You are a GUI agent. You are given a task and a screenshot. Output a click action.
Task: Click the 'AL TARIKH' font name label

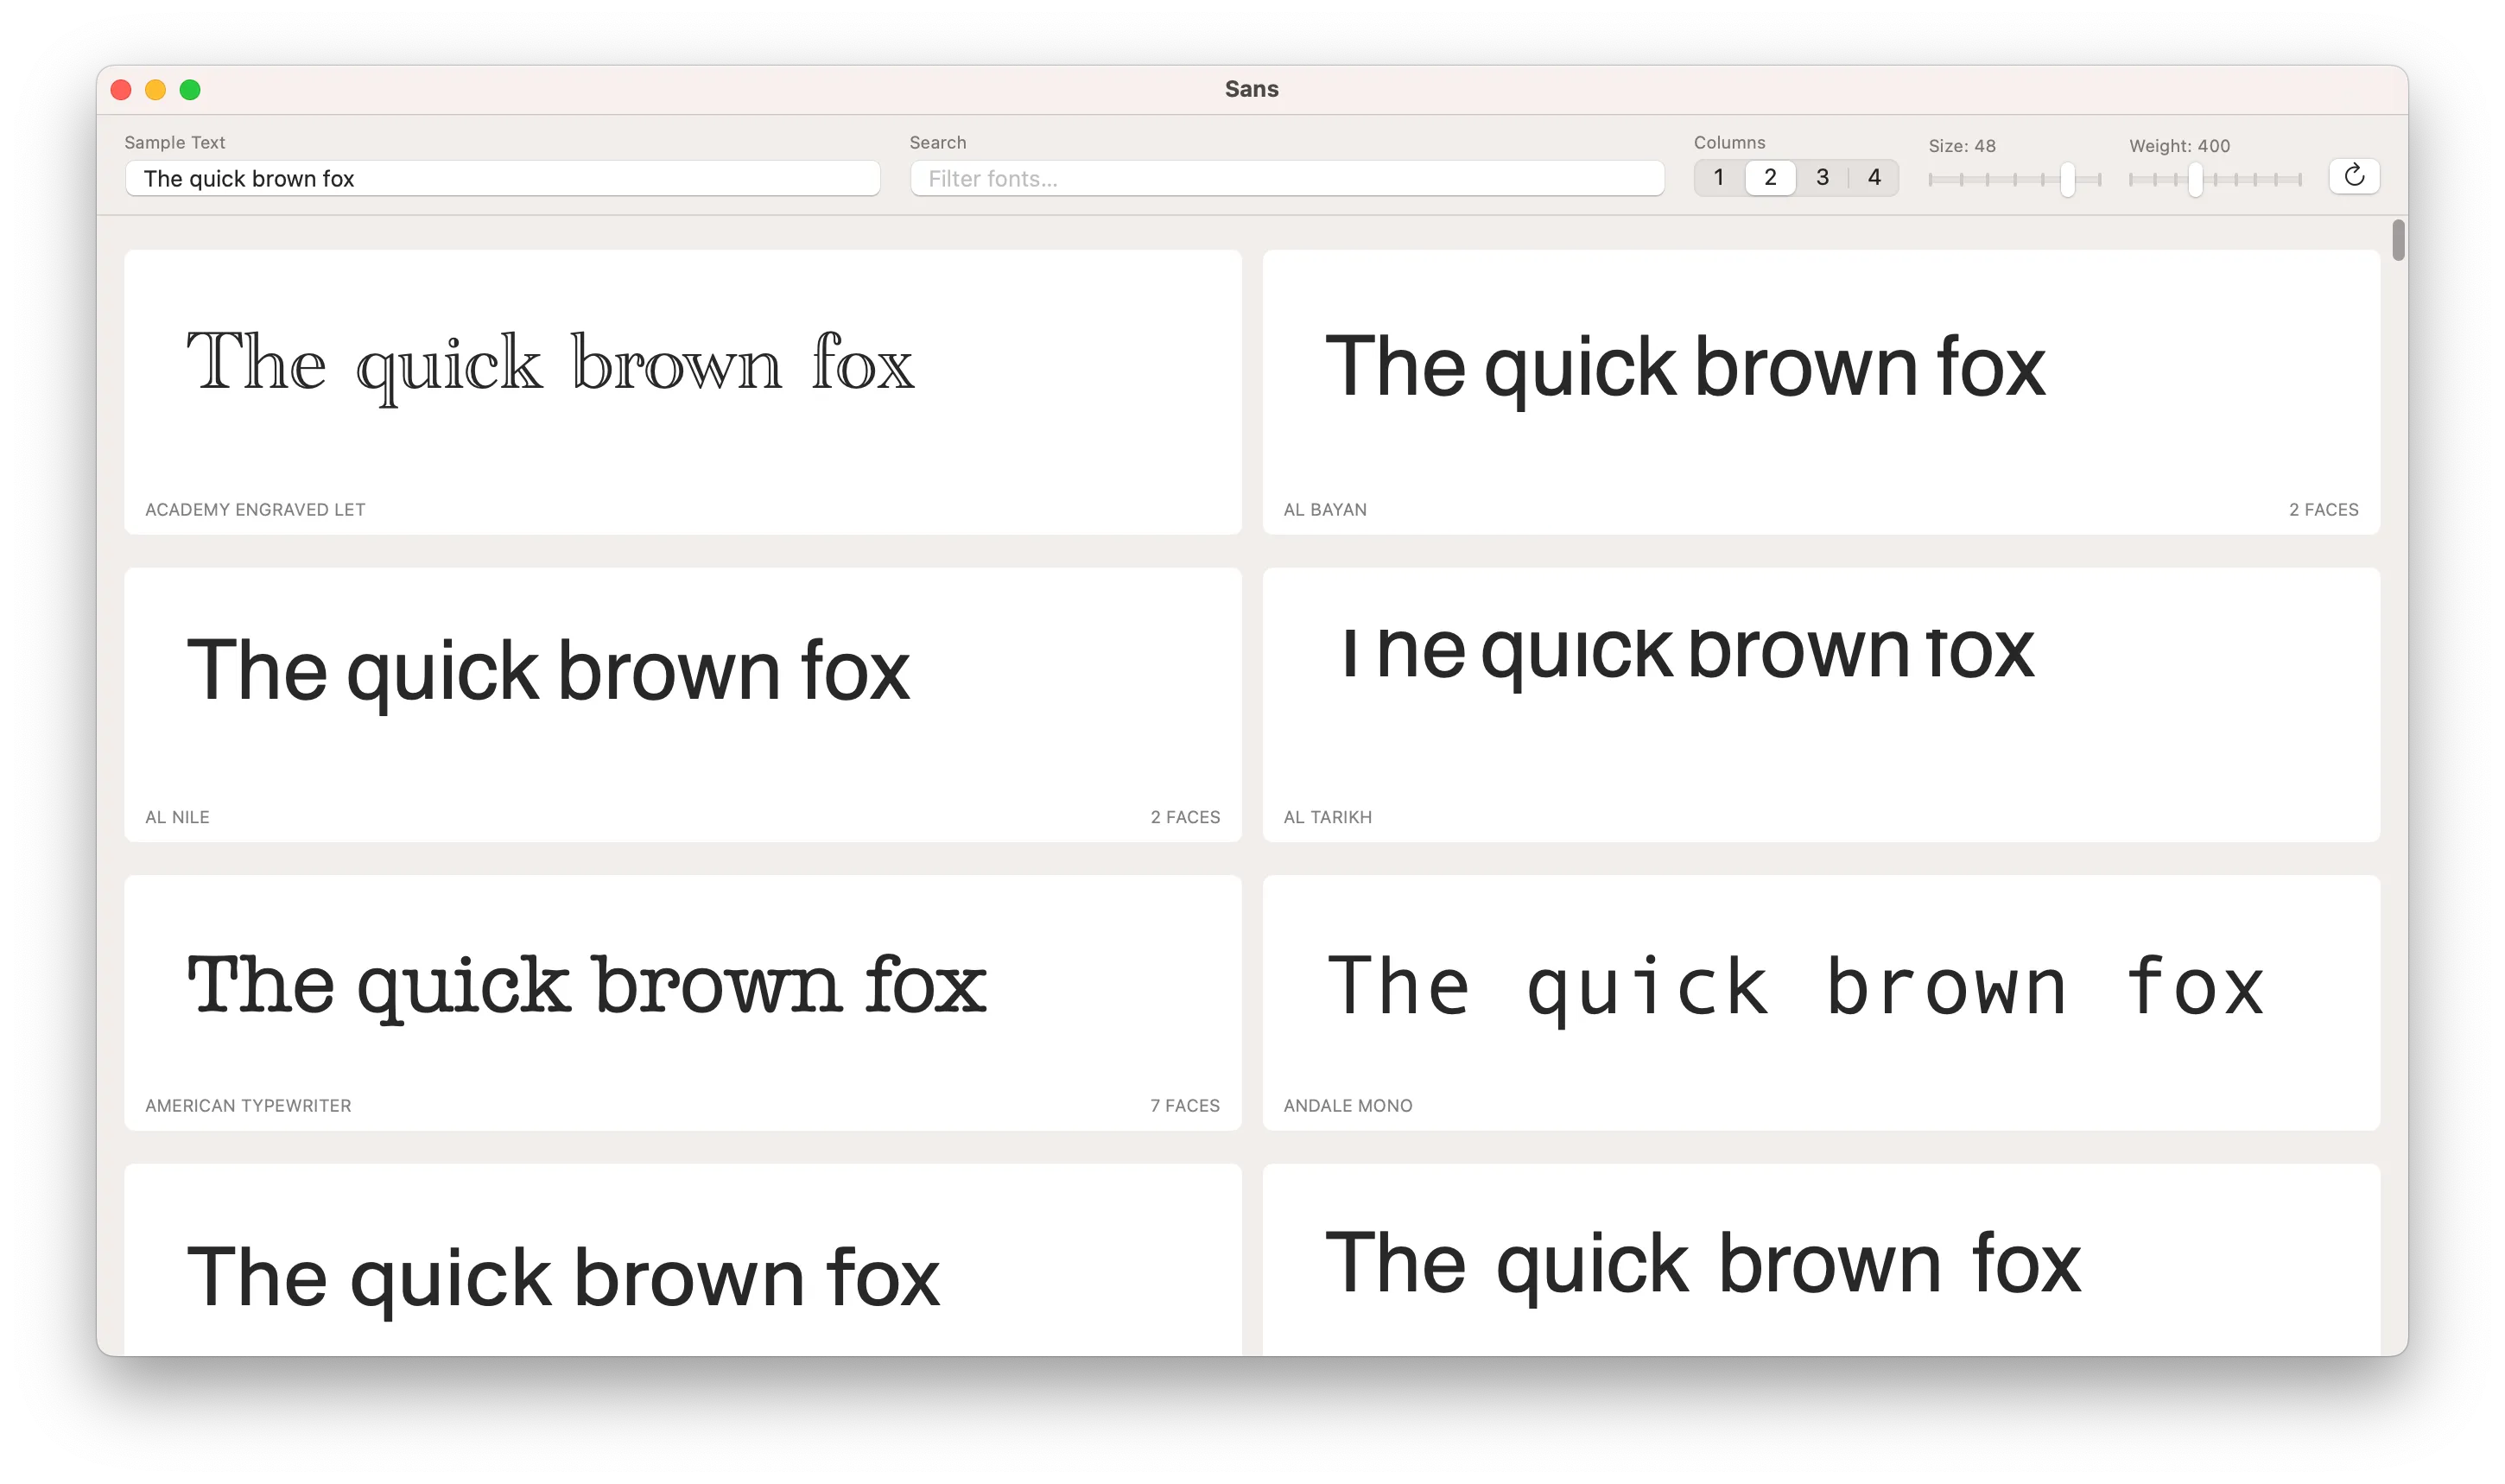click(x=1327, y=817)
